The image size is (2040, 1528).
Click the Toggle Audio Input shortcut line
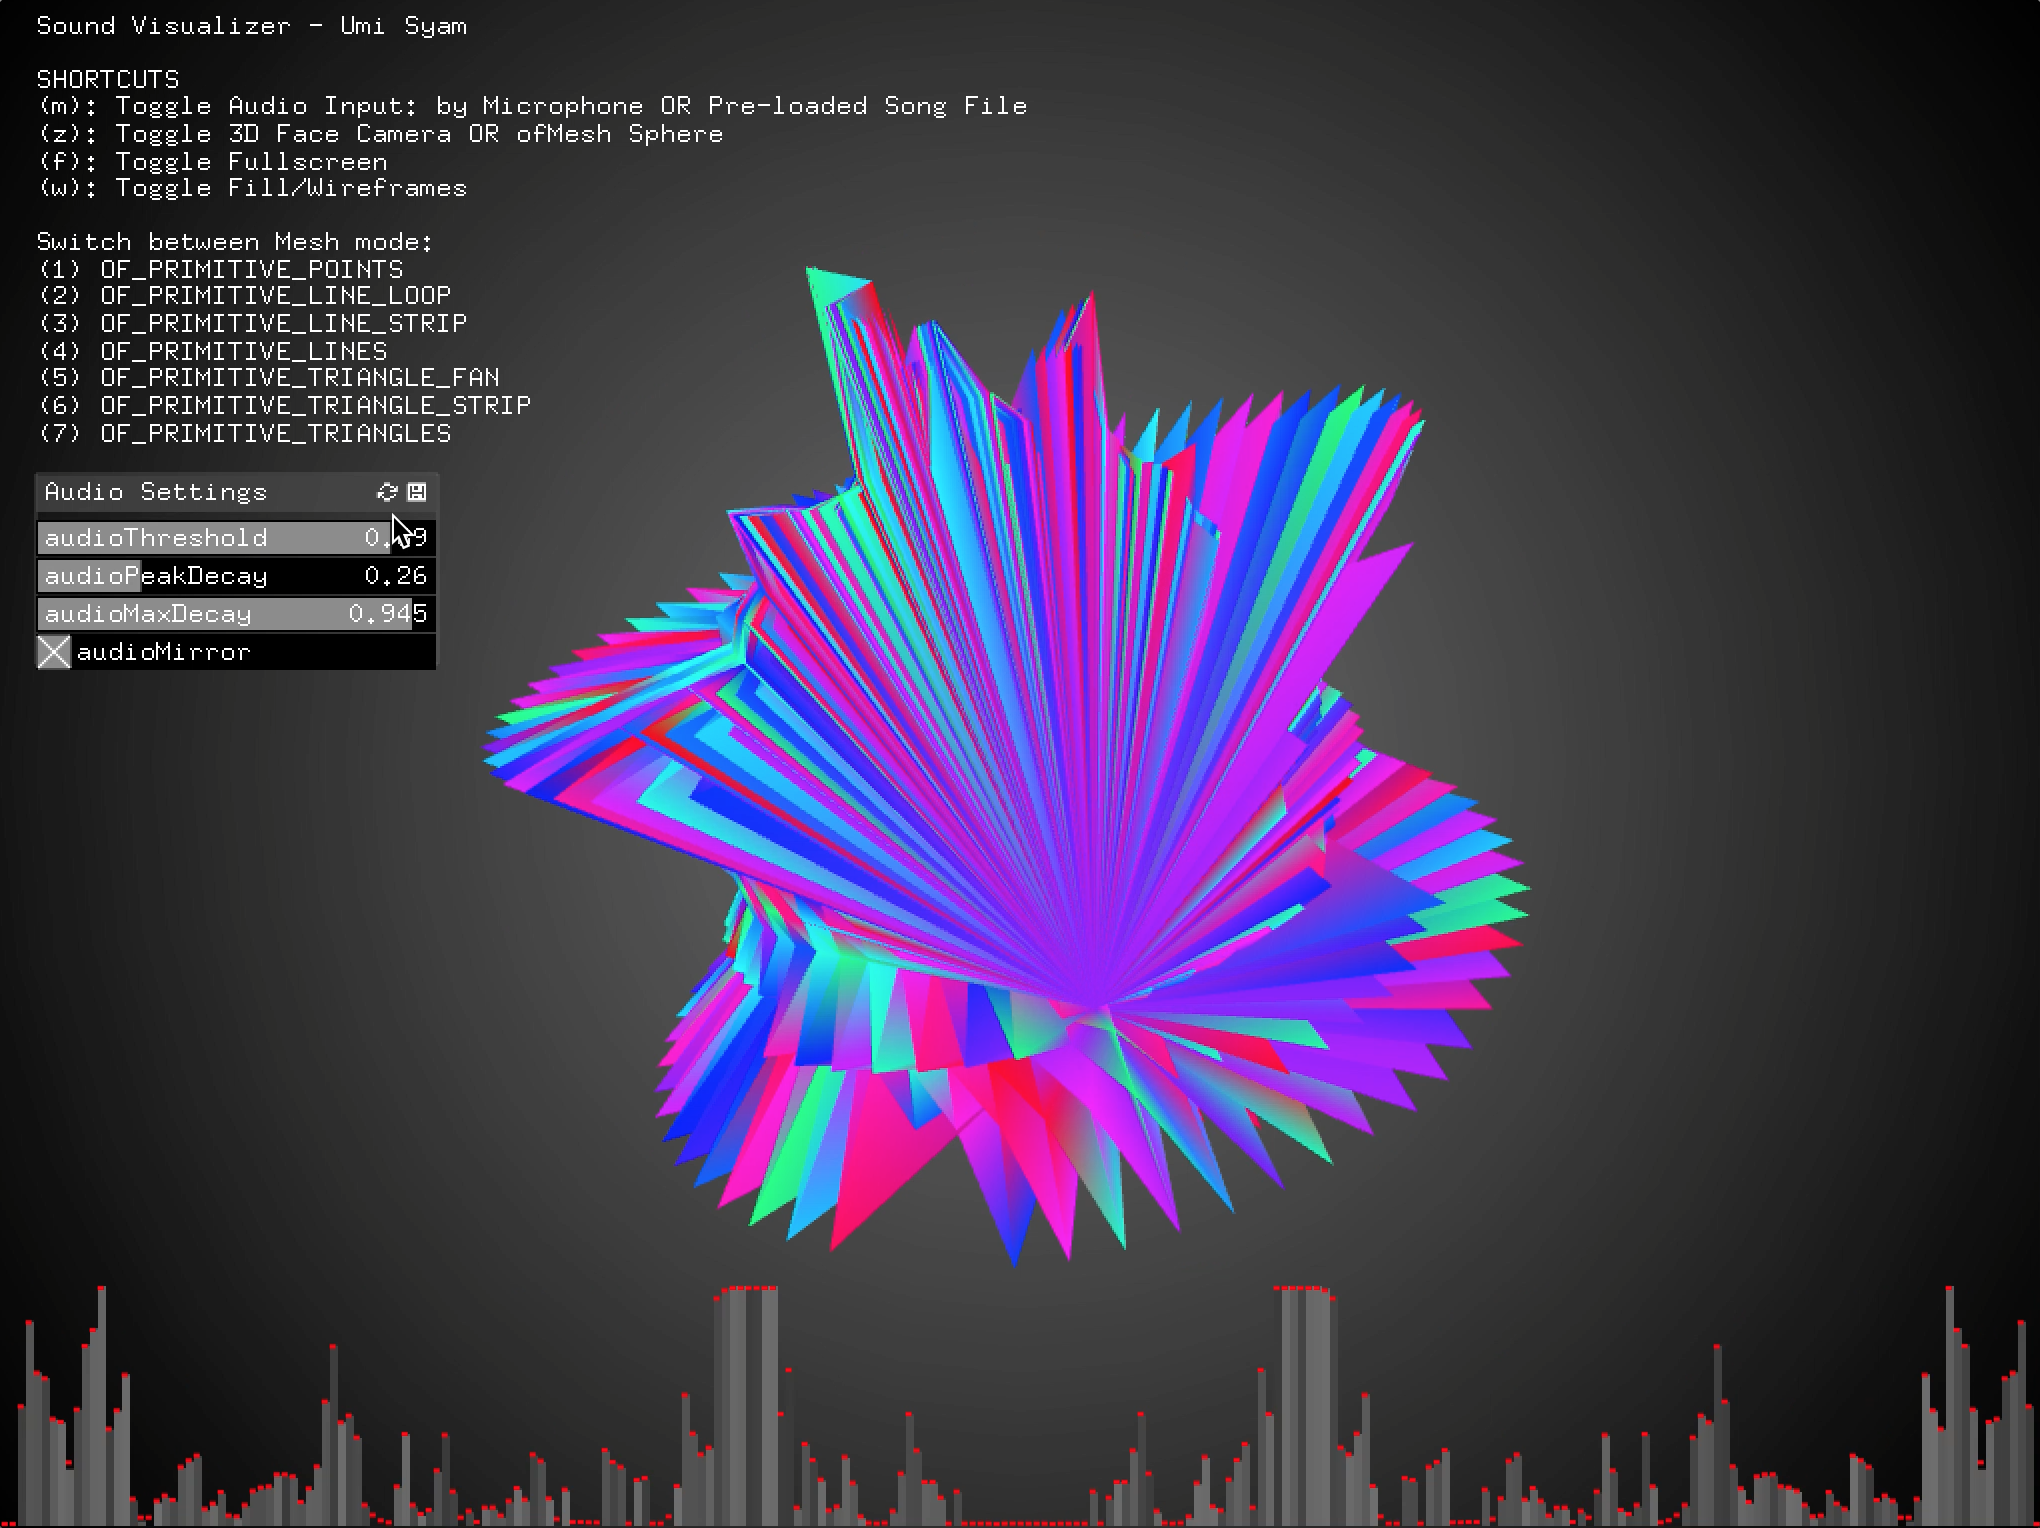tap(531, 106)
